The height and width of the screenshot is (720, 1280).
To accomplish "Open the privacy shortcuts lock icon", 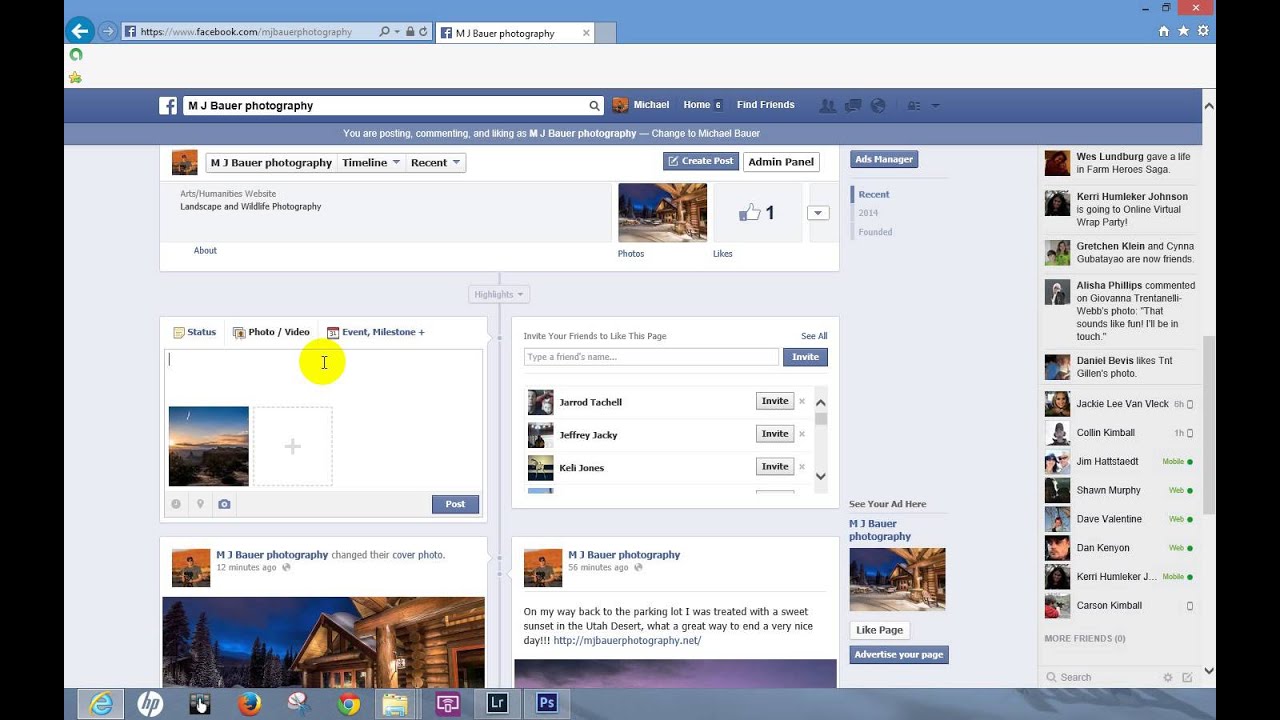I will [x=914, y=105].
